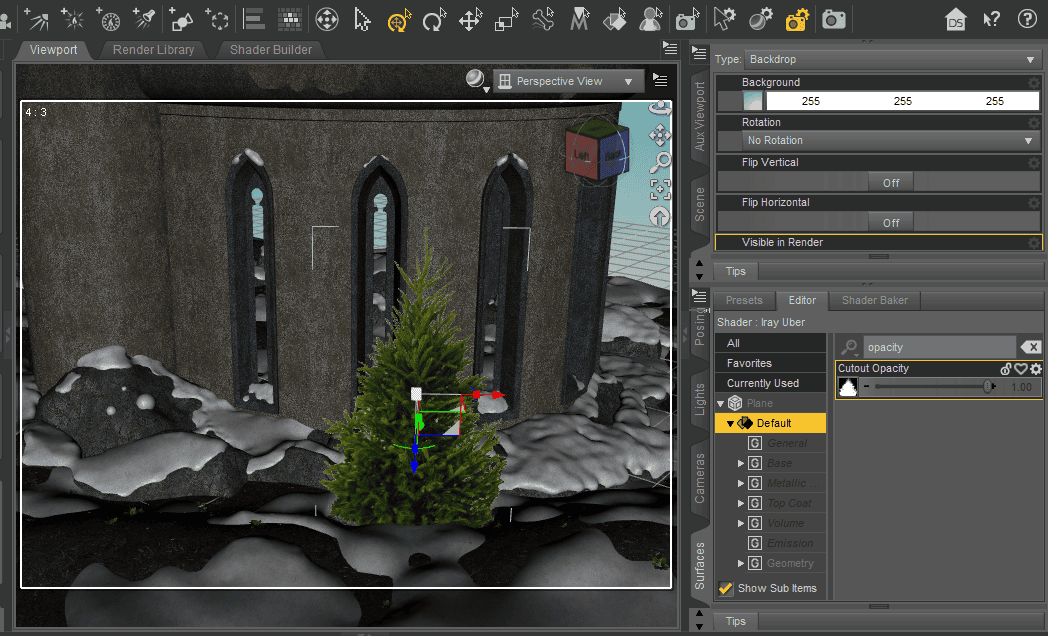This screenshot has height=636, width=1048.
Task: Select the Rotate tool
Action: (x=434, y=19)
